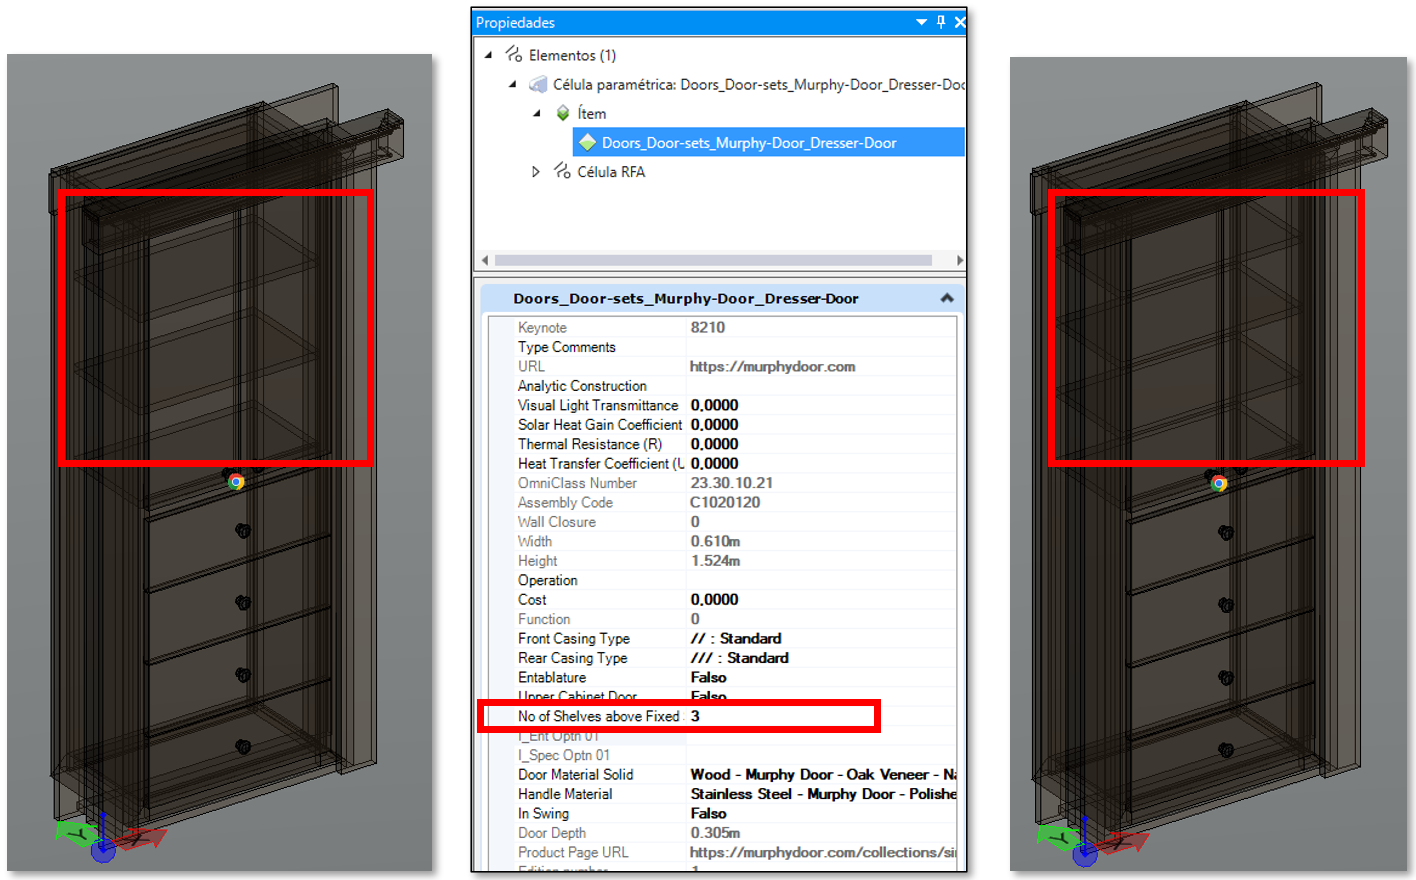
Task: Click the tree scrollbar's left arrow
Action: pyautogui.click(x=485, y=260)
